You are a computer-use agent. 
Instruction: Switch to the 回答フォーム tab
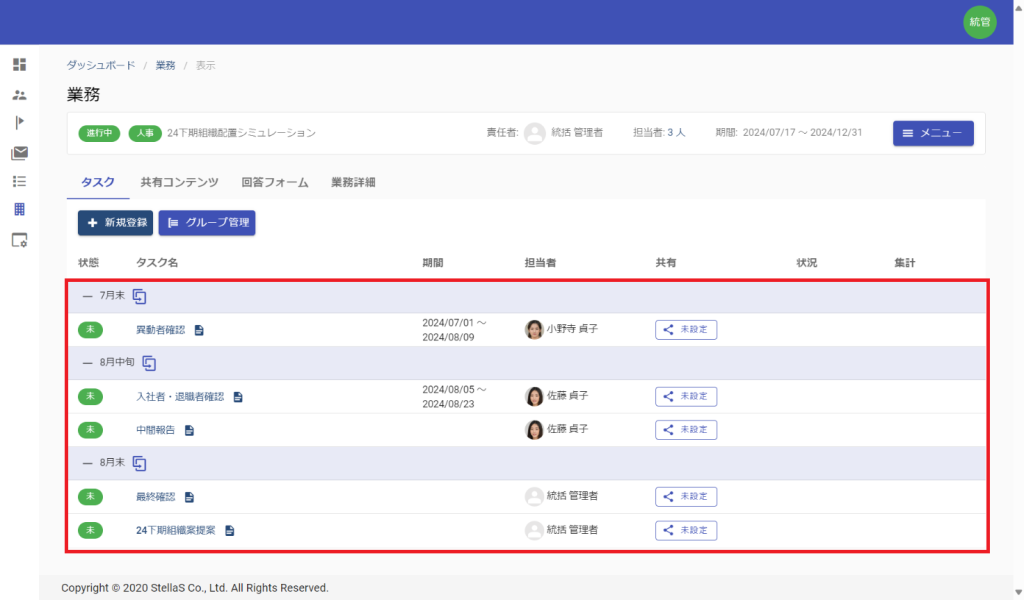tap(274, 183)
